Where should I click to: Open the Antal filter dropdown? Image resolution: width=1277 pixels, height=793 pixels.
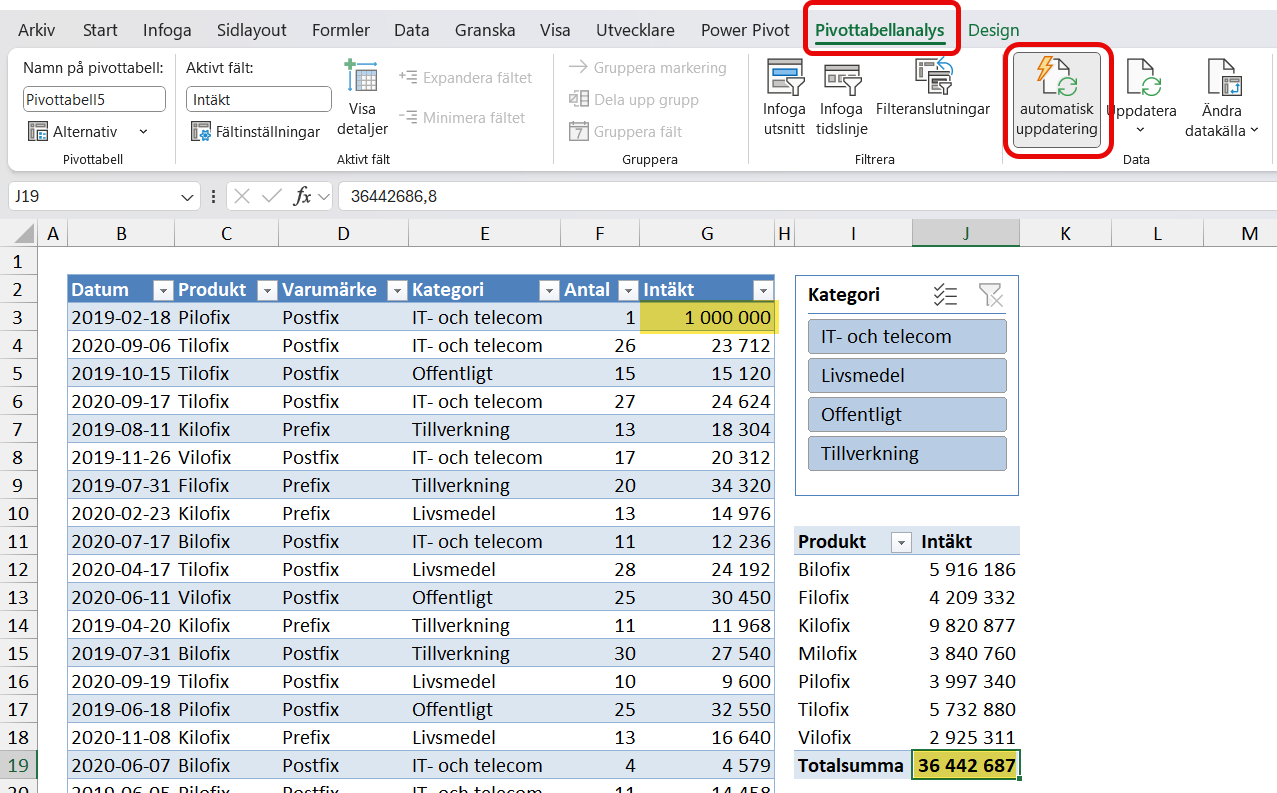point(627,290)
